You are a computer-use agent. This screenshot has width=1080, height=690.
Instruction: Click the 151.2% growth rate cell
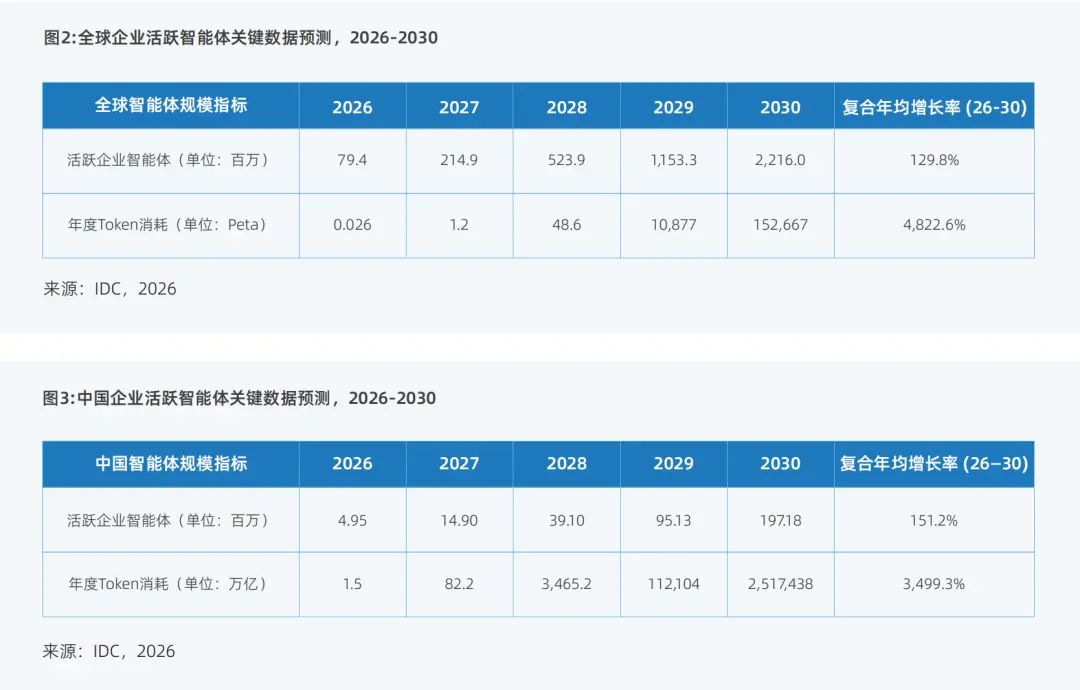tap(934, 521)
